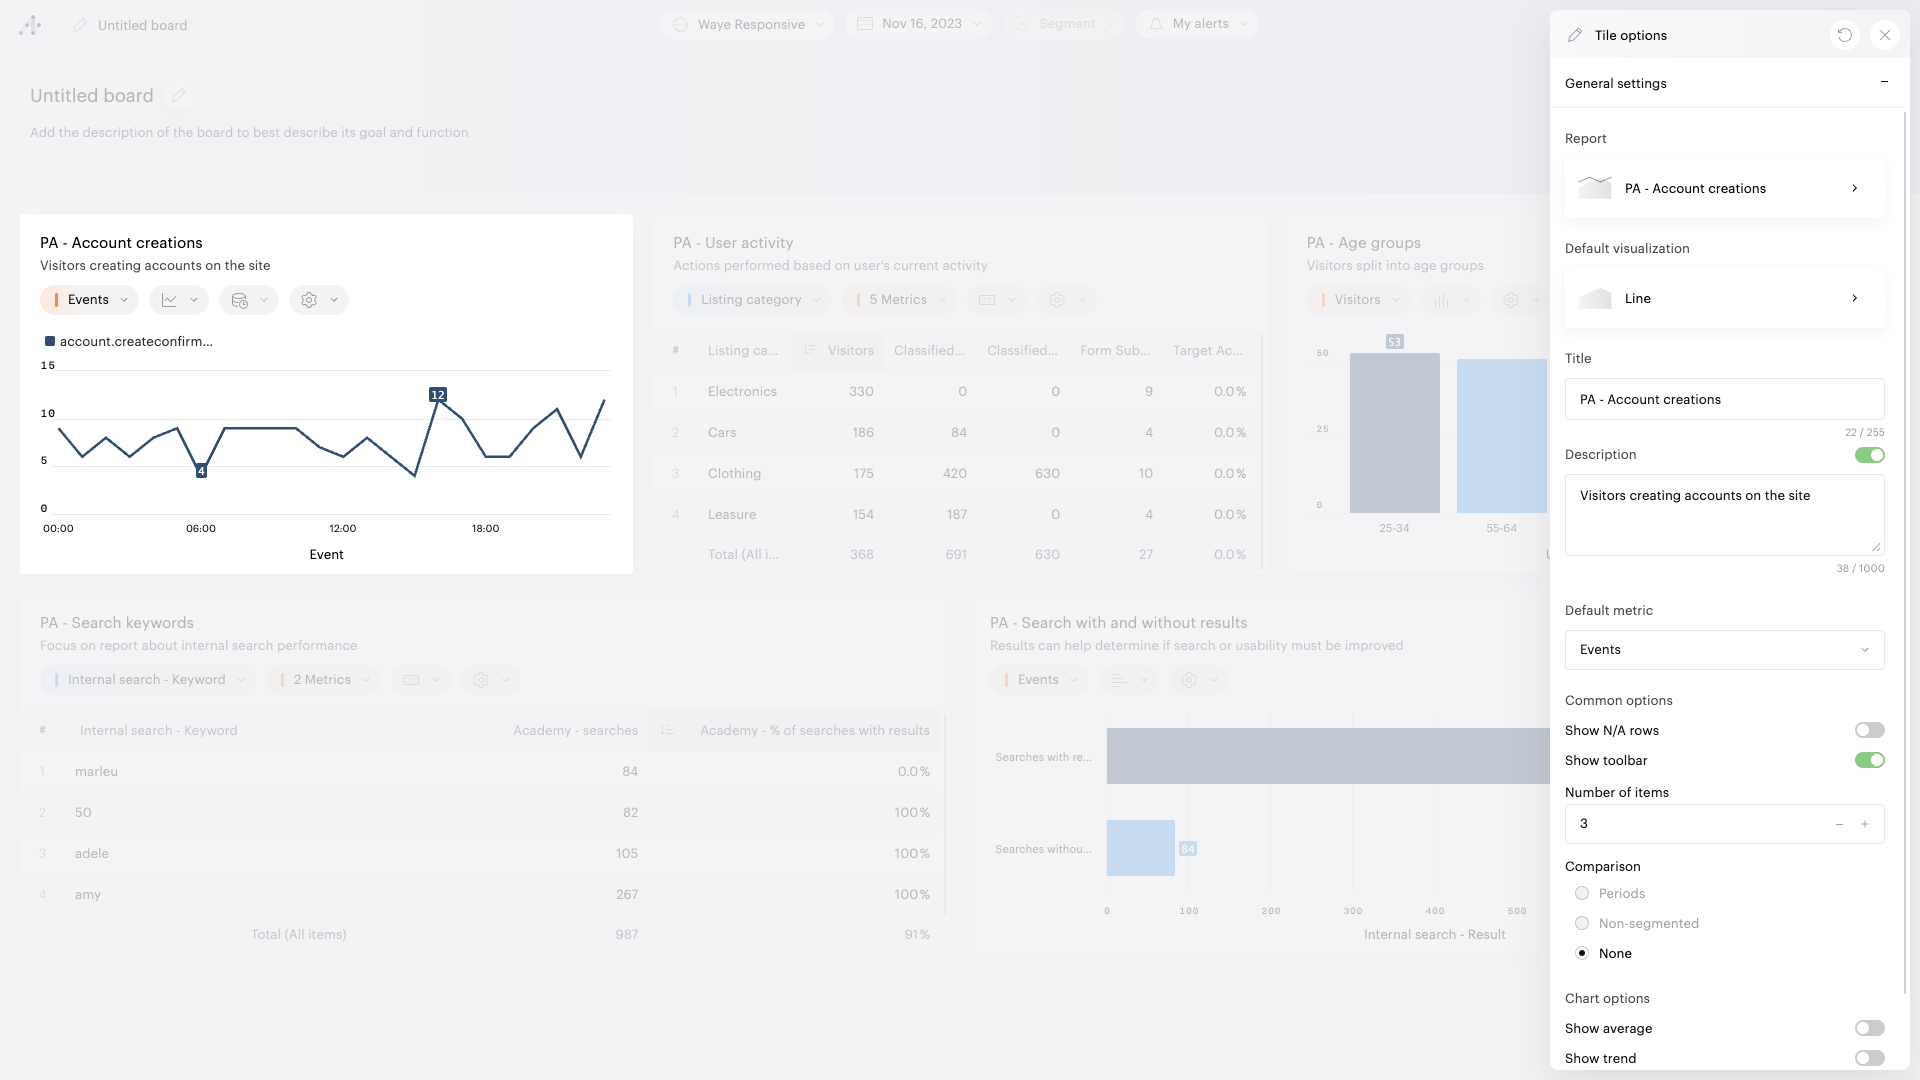Click the pencil icon beside the Untitled board heading
The width and height of the screenshot is (1920, 1080).
(x=179, y=96)
